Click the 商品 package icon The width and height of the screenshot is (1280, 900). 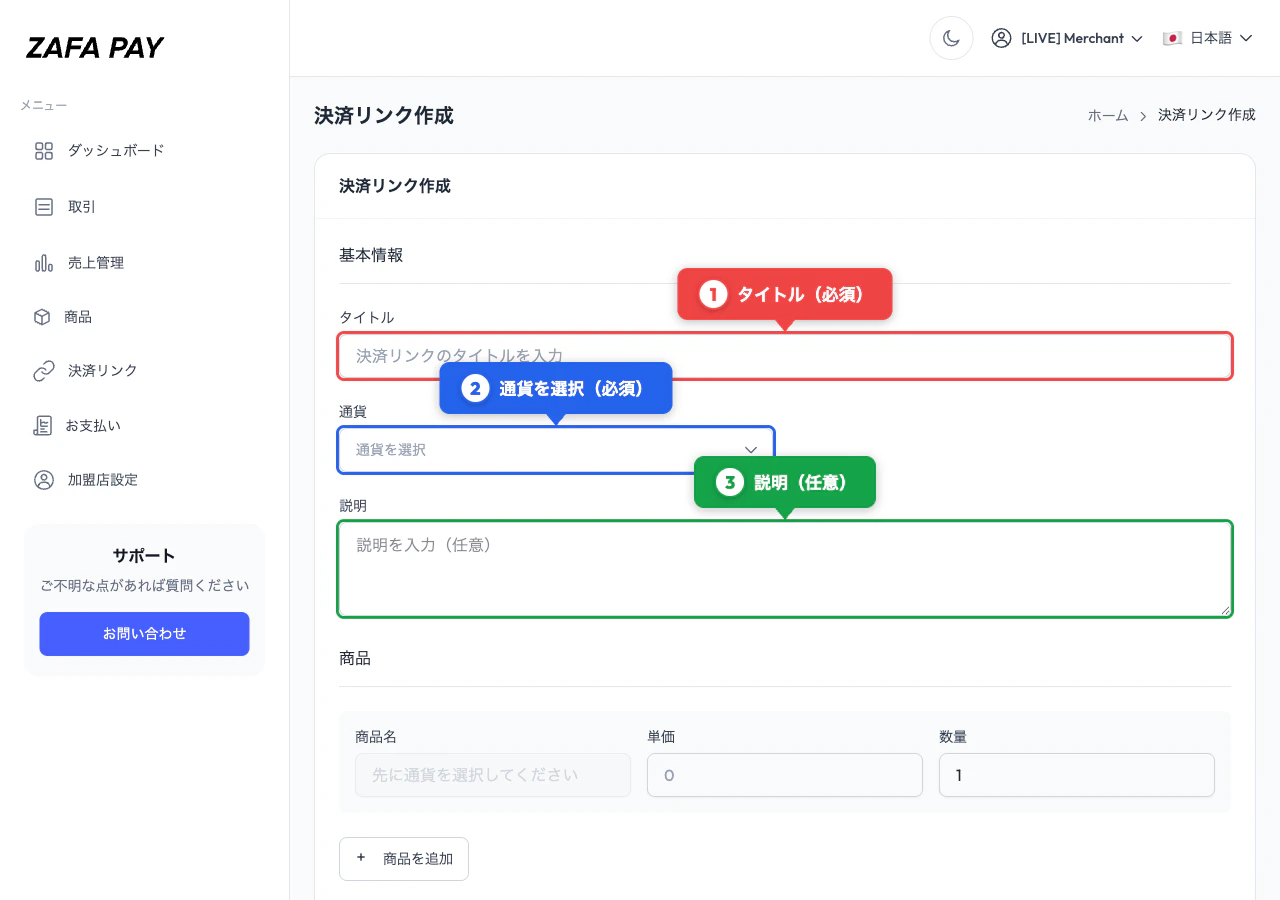(43, 317)
